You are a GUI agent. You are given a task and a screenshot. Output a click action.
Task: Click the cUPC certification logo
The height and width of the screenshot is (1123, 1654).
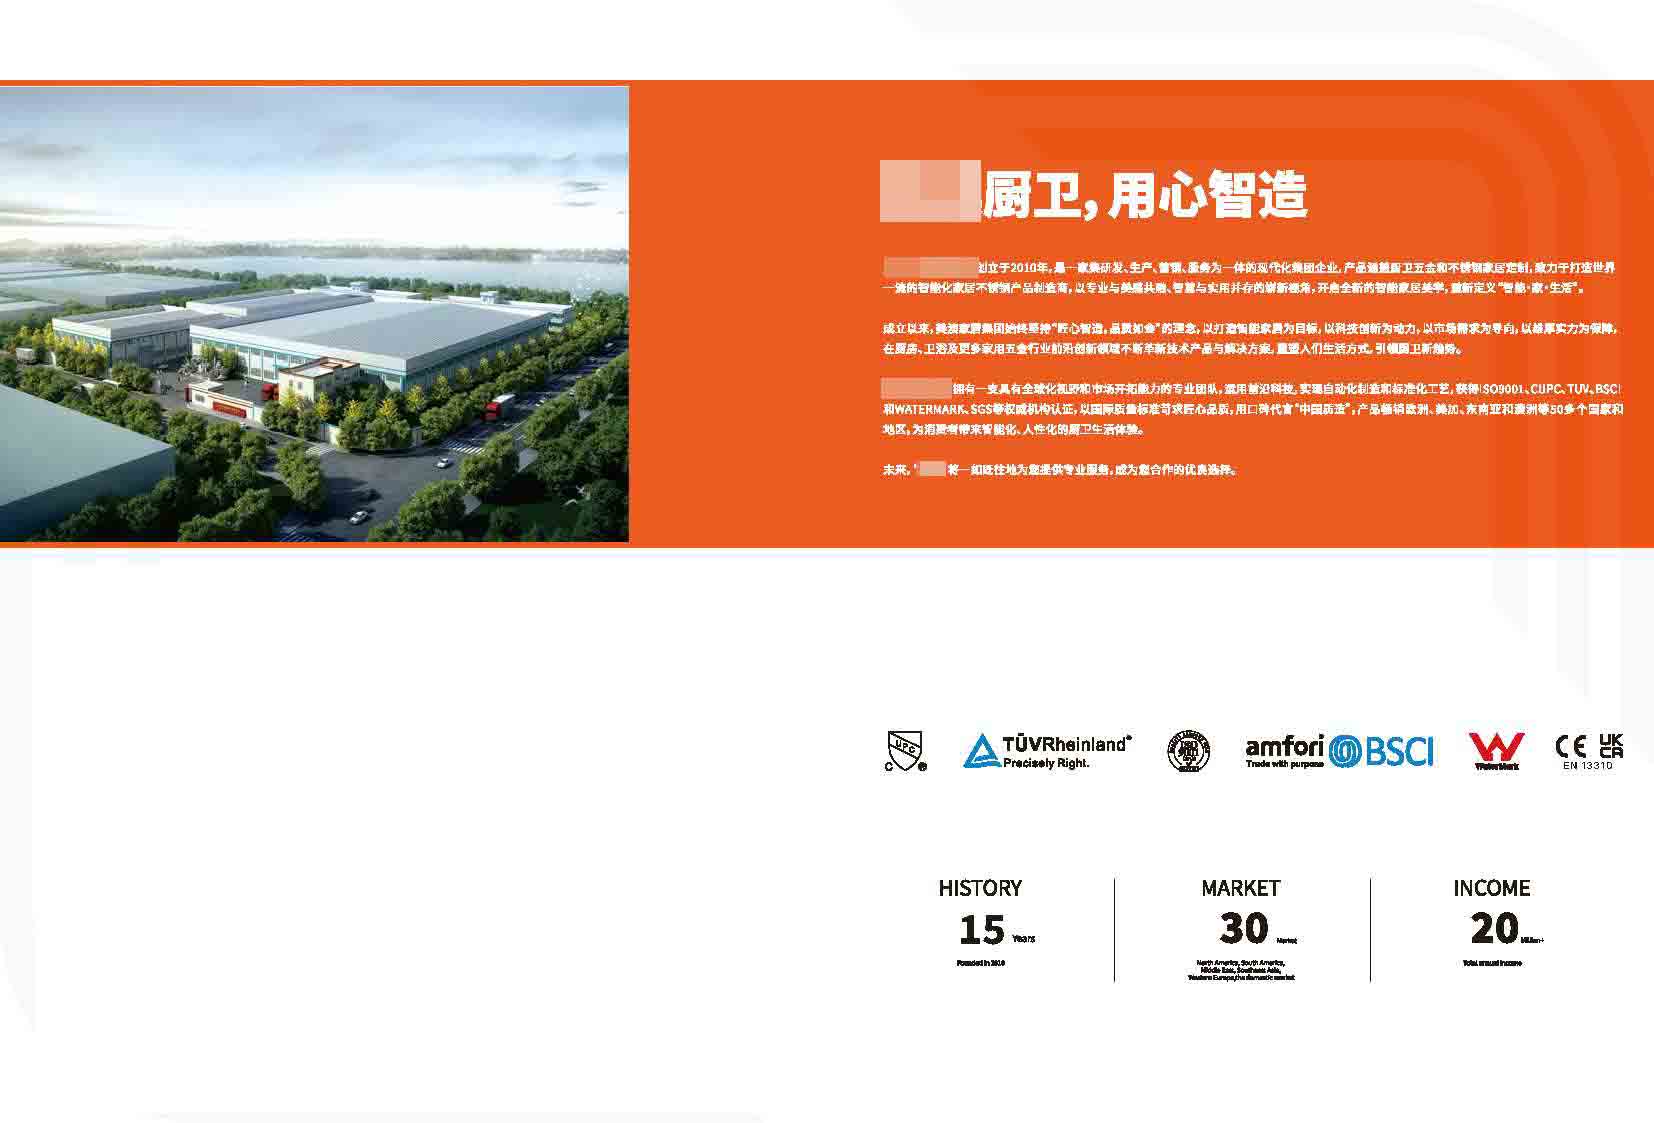tap(906, 751)
